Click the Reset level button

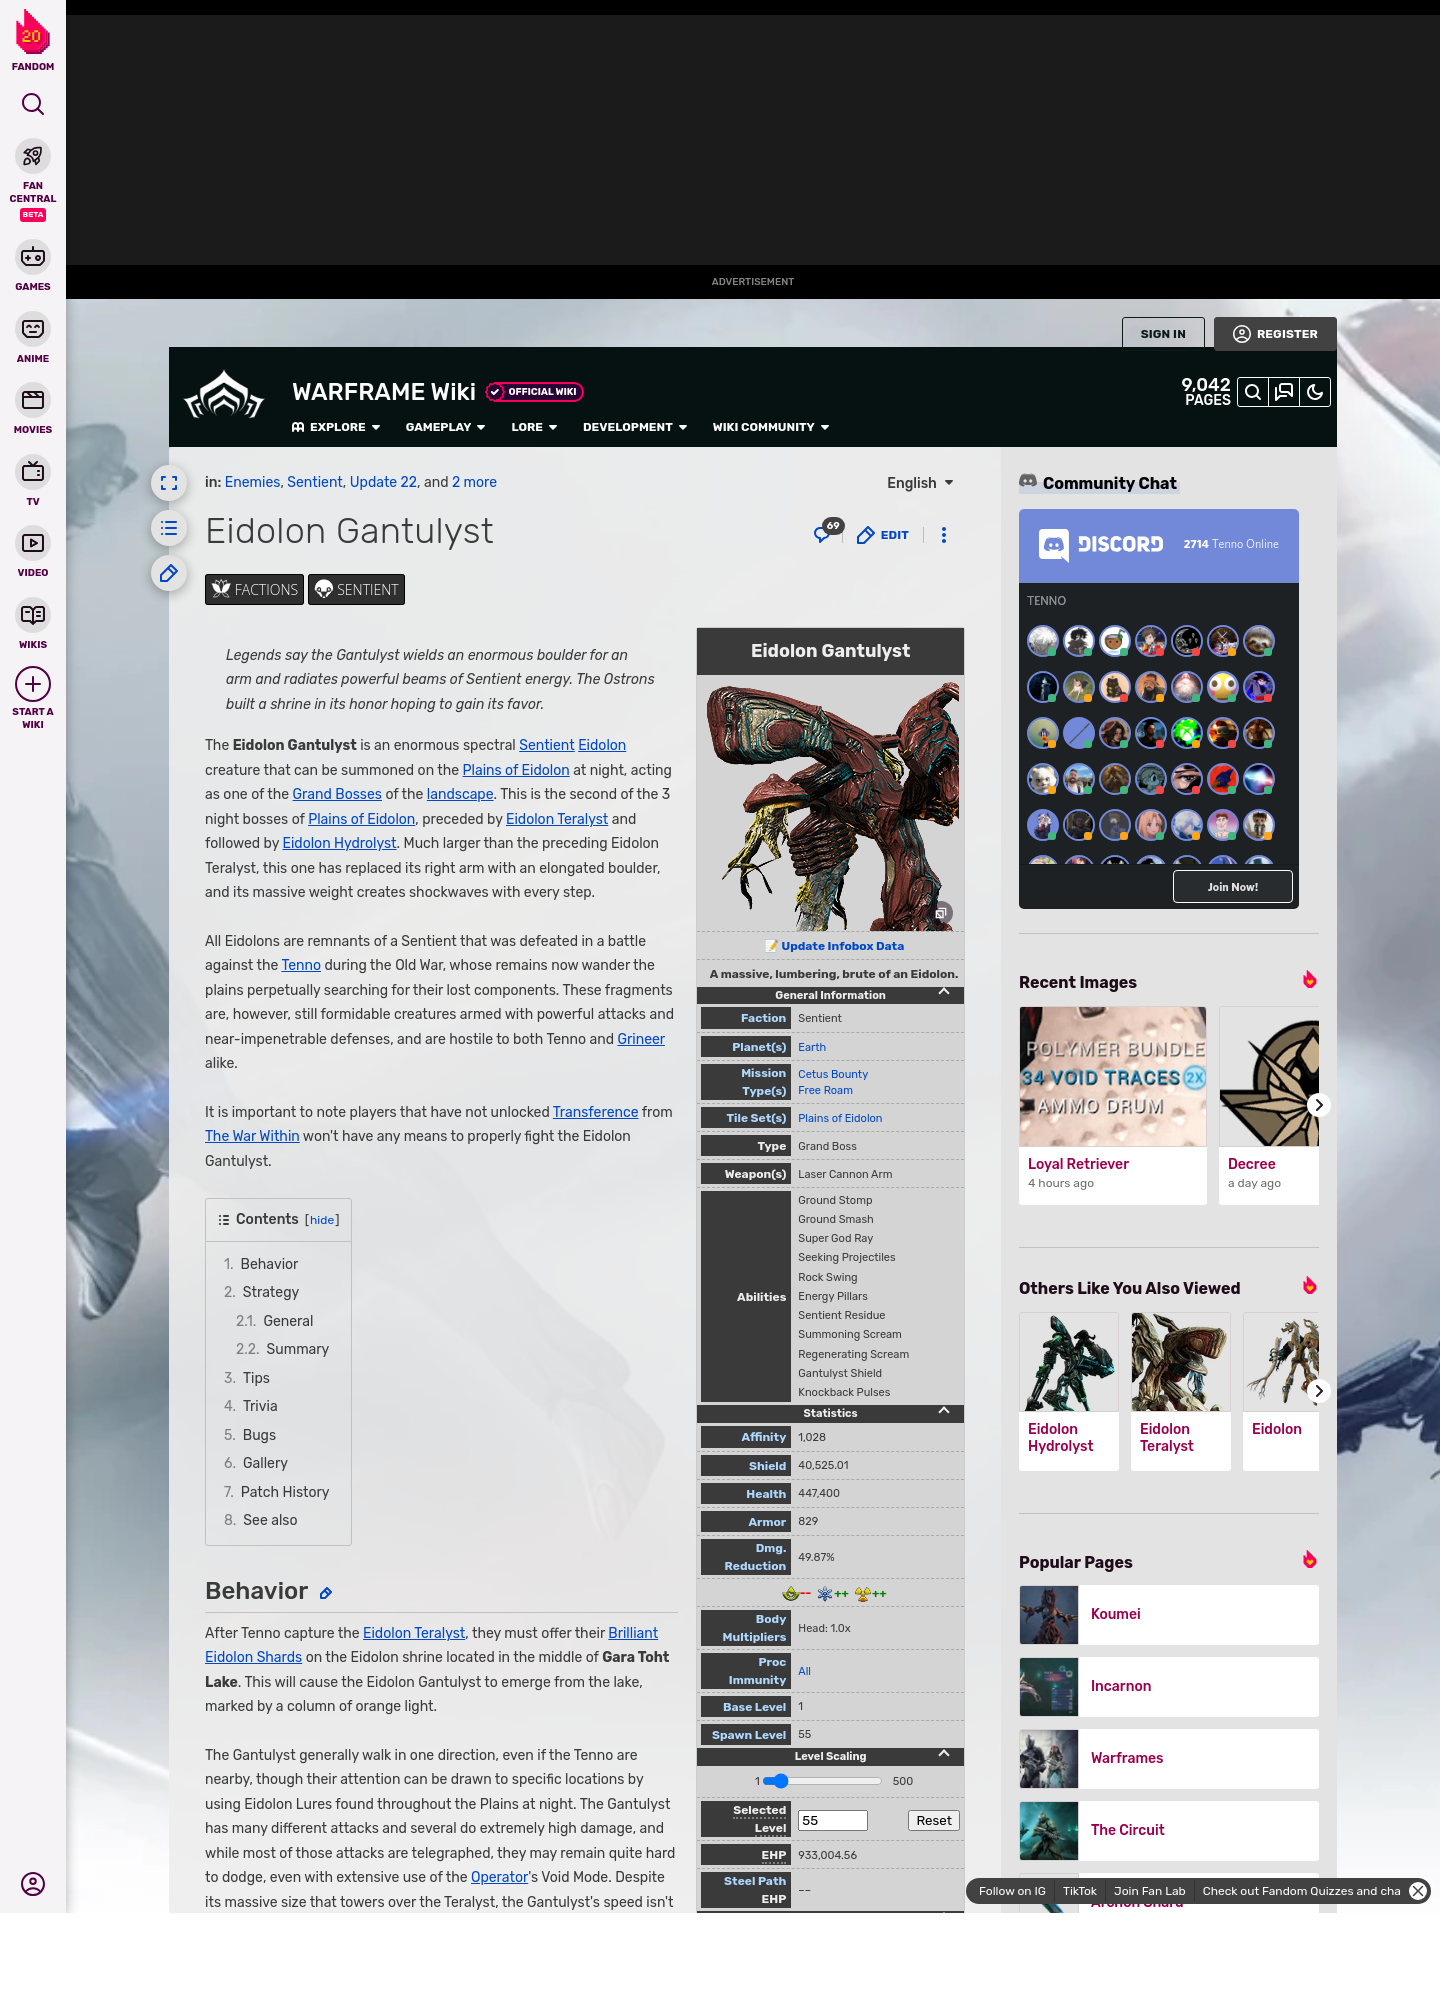933,1821
